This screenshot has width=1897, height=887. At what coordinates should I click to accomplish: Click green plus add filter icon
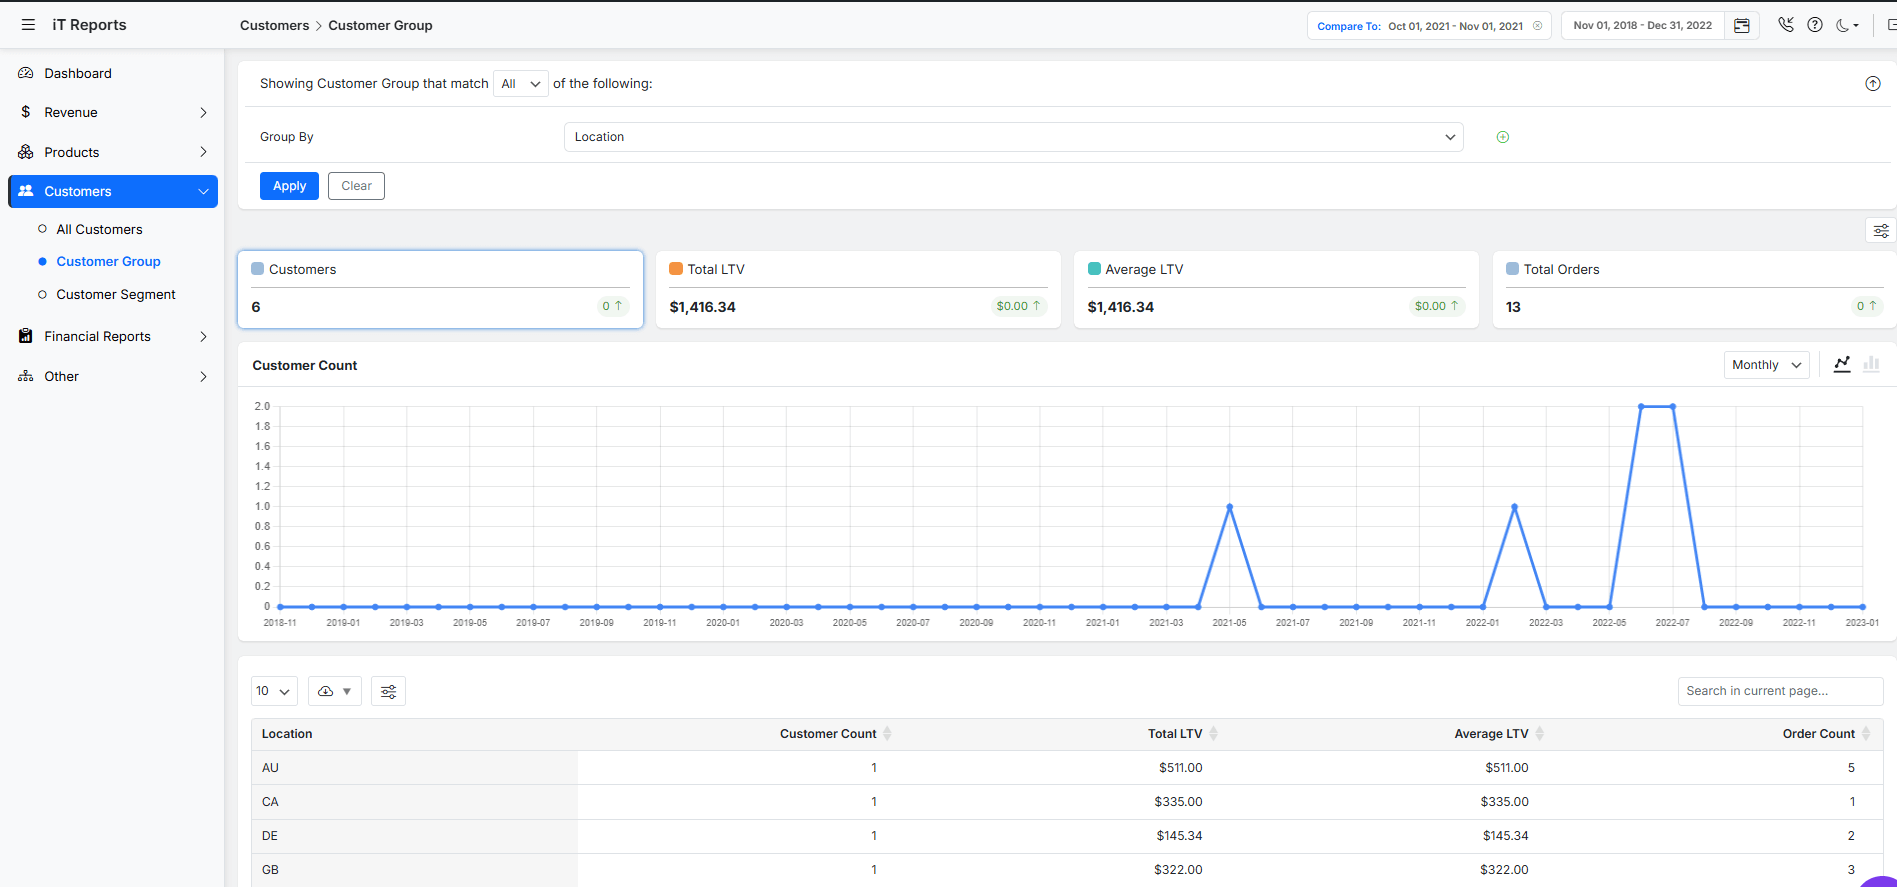click(1502, 137)
